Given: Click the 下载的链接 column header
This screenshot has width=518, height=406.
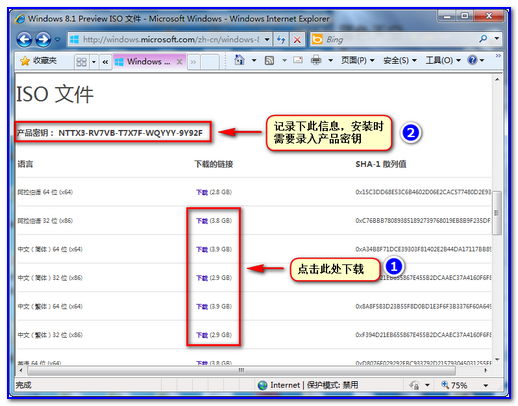Looking at the screenshot, I should click(214, 164).
